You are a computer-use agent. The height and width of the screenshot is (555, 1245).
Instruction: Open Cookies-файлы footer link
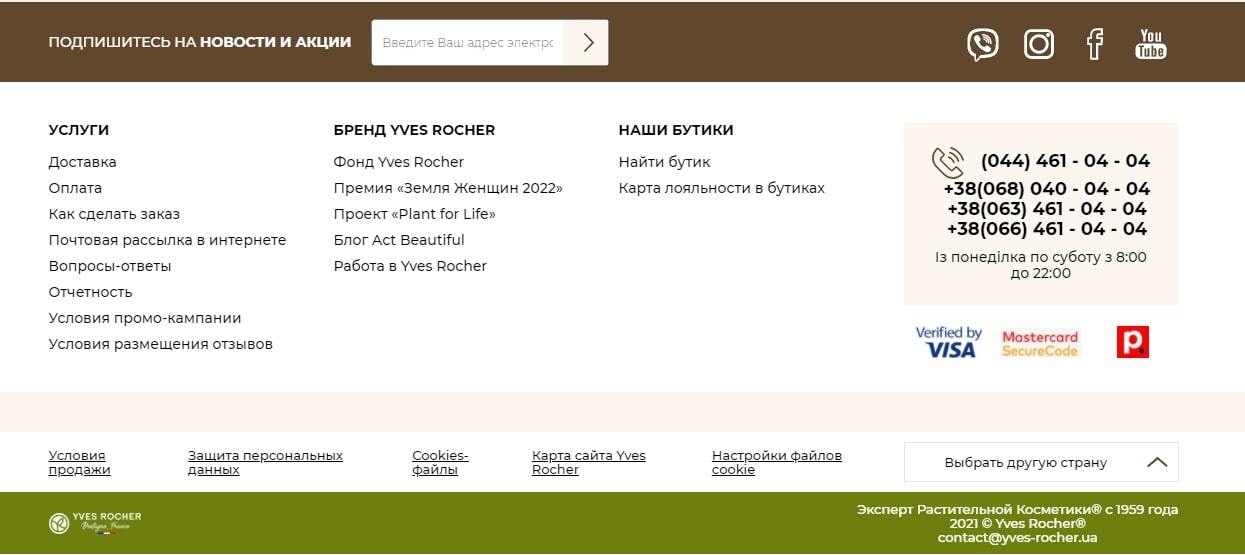coord(440,462)
